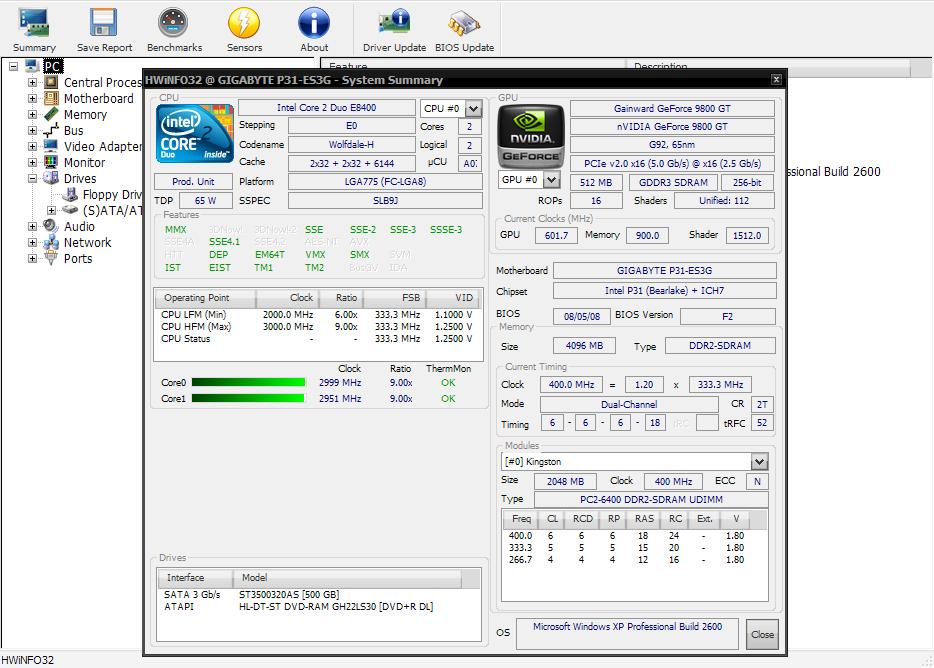The image size is (934, 668).
Task: Click the drives Interface column header
Action: click(195, 578)
